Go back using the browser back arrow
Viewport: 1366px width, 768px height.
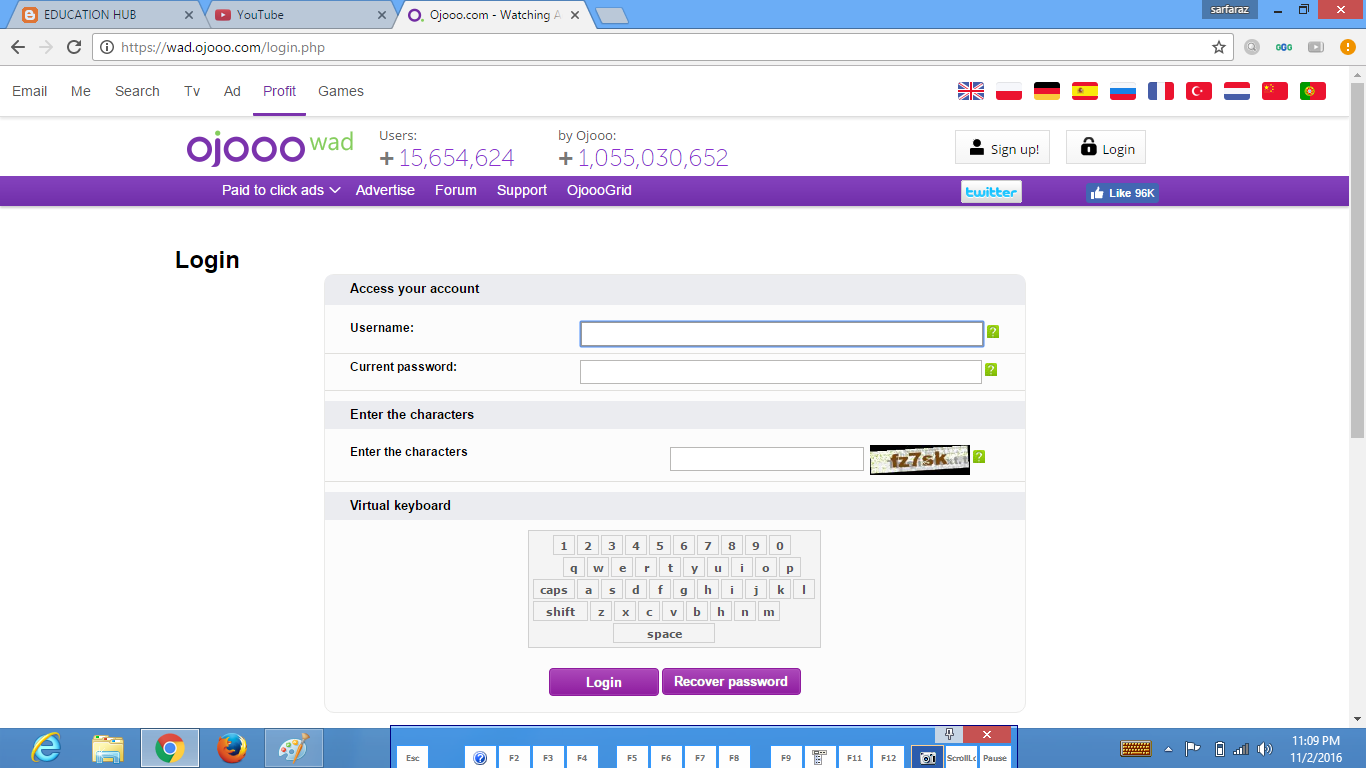click(x=18, y=47)
